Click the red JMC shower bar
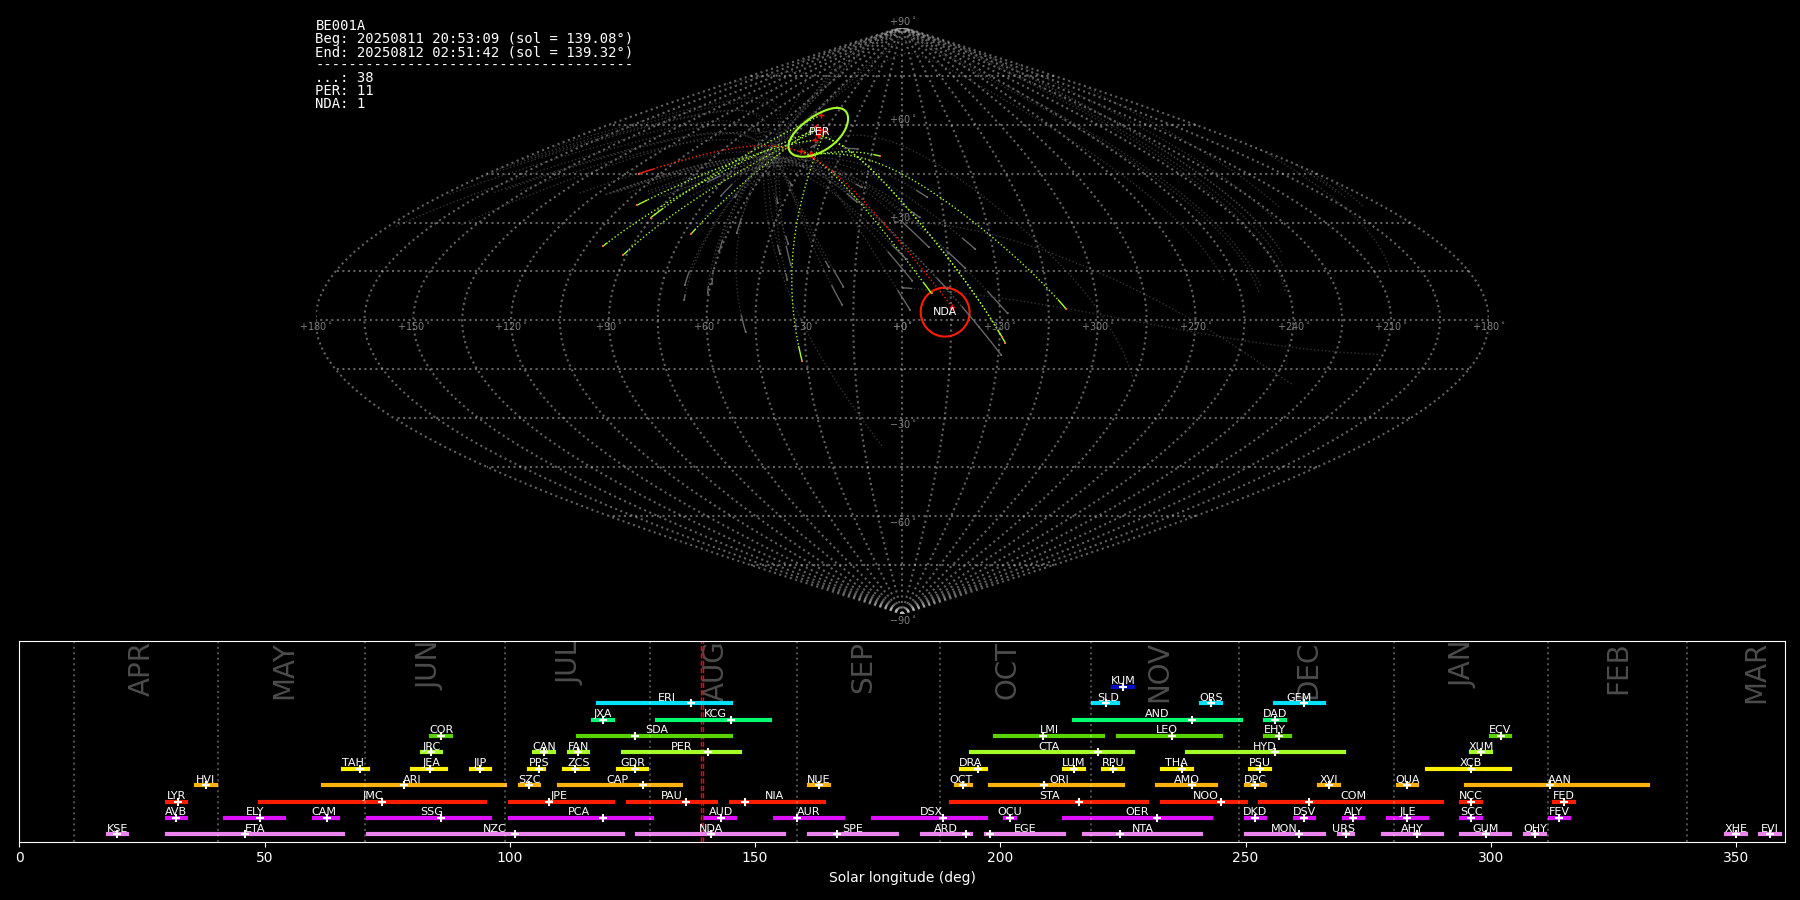The image size is (1800, 900). pos(373,801)
